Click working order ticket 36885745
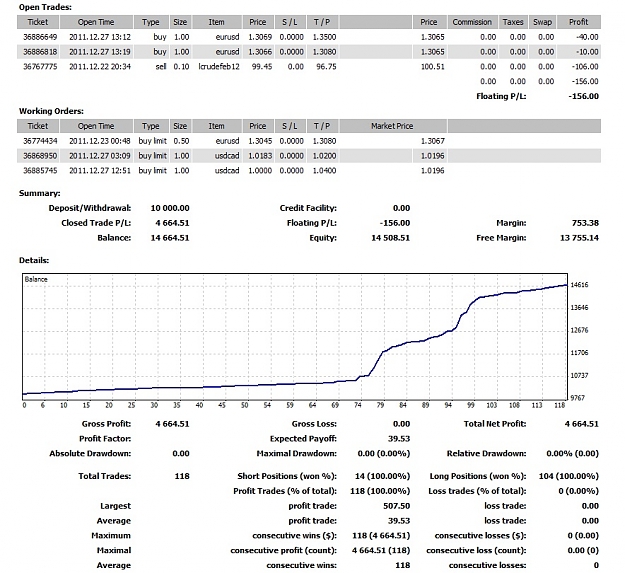The width and height of the screenshot is (625, 573). [40, 171]
